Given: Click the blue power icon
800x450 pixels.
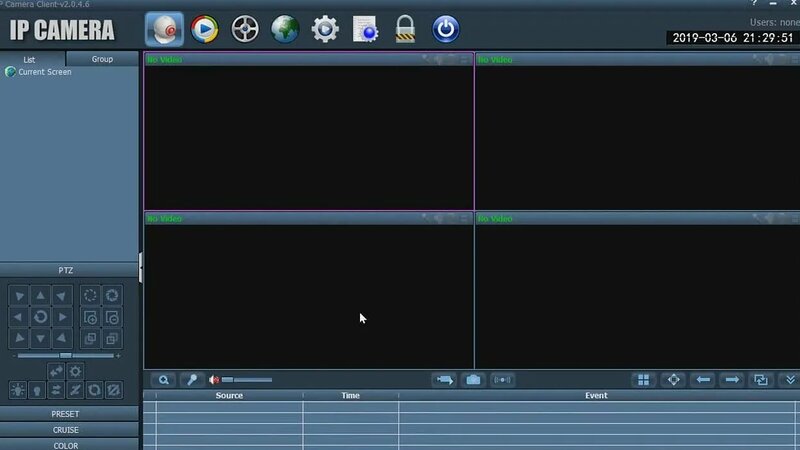Looking at the screenshot, I should (445, 29).
